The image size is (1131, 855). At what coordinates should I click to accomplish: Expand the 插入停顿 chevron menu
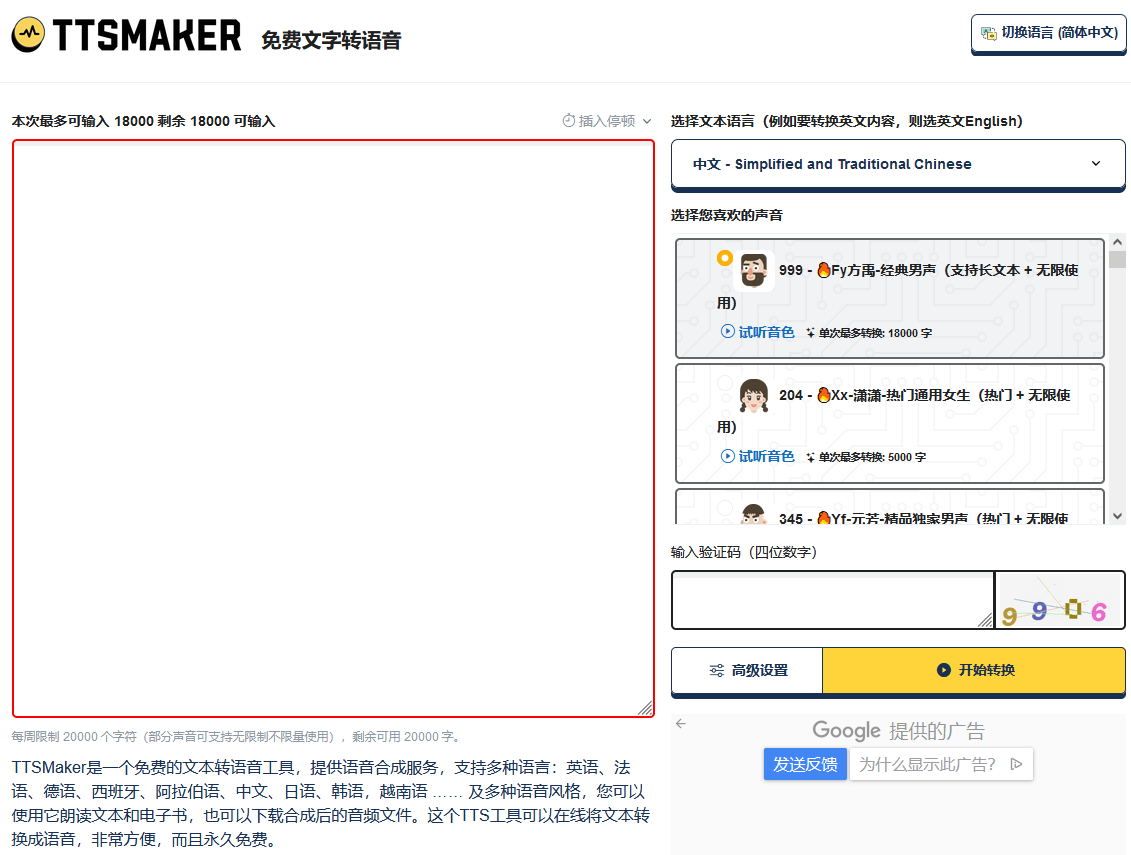click(645, 120)
